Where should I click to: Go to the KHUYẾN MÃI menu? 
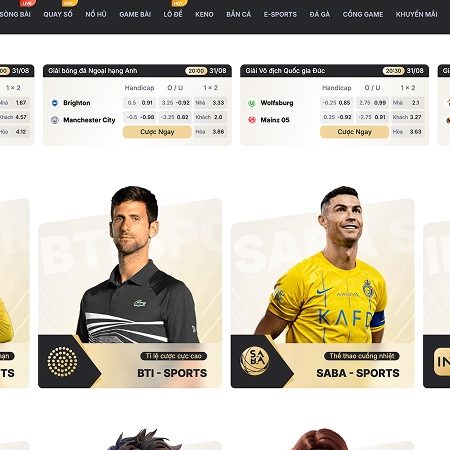point(416,14)
